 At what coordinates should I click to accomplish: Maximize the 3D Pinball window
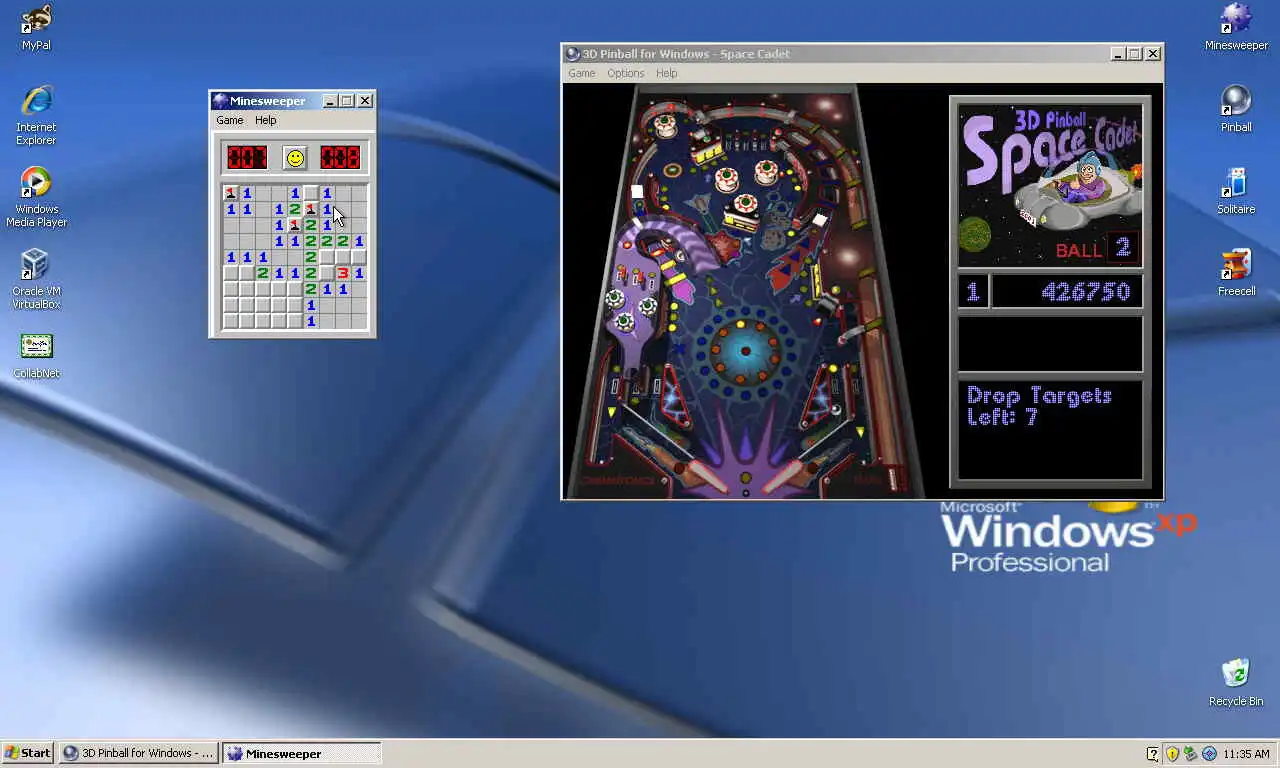[1134, 54]
